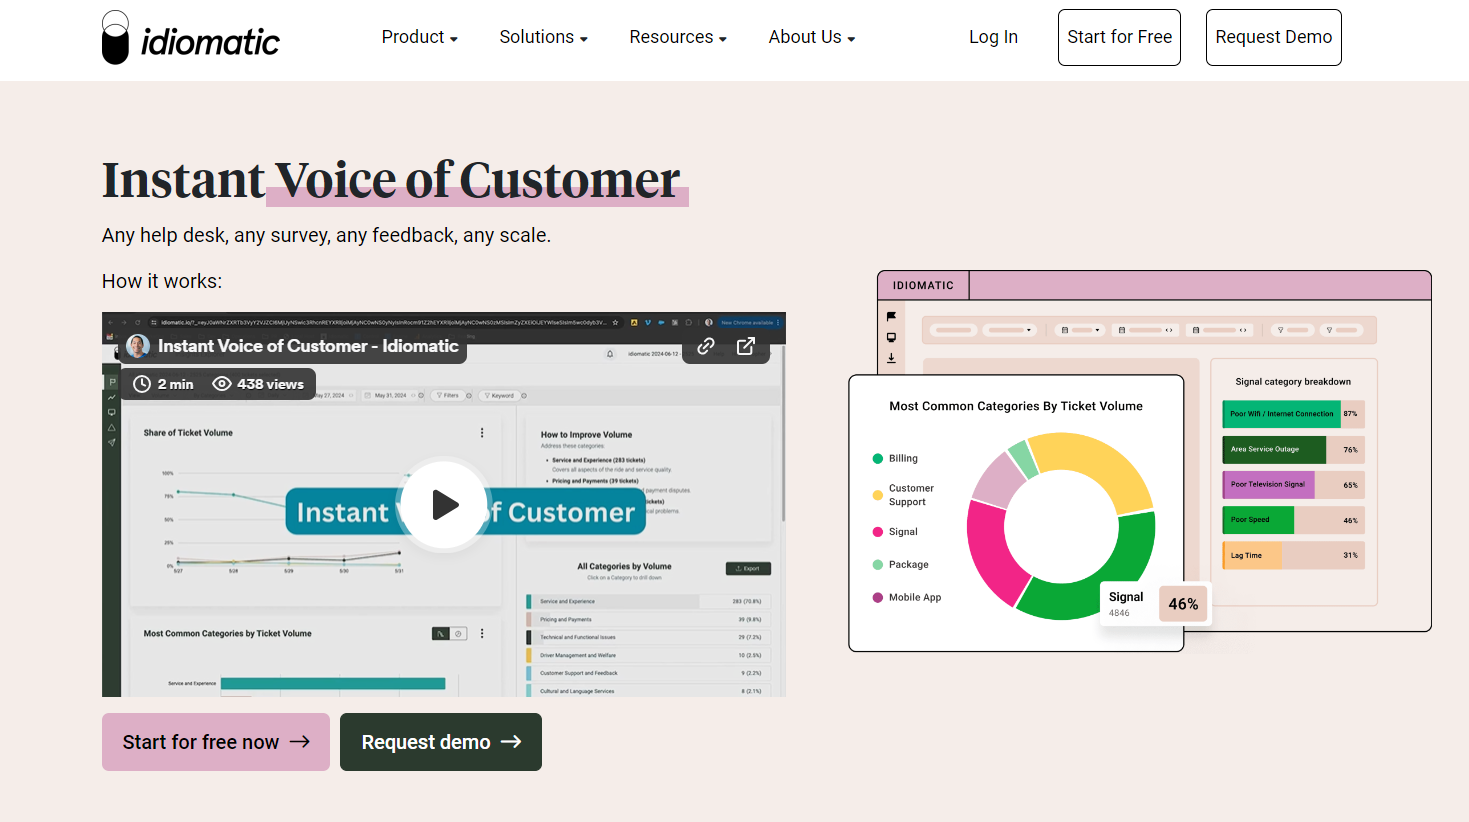Click the Package legend label

coord(909,565)
